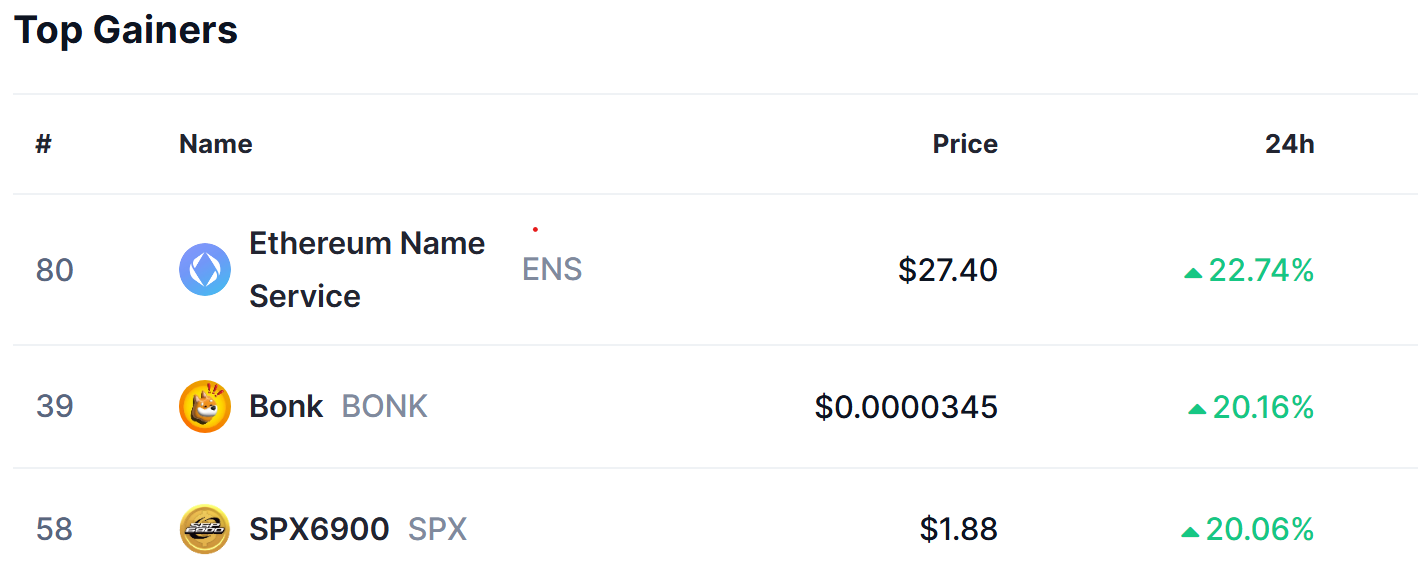Viewport: 1418px width, 582px height.
Task: Click the BONK ticker symbol
Action: [385, 407]
